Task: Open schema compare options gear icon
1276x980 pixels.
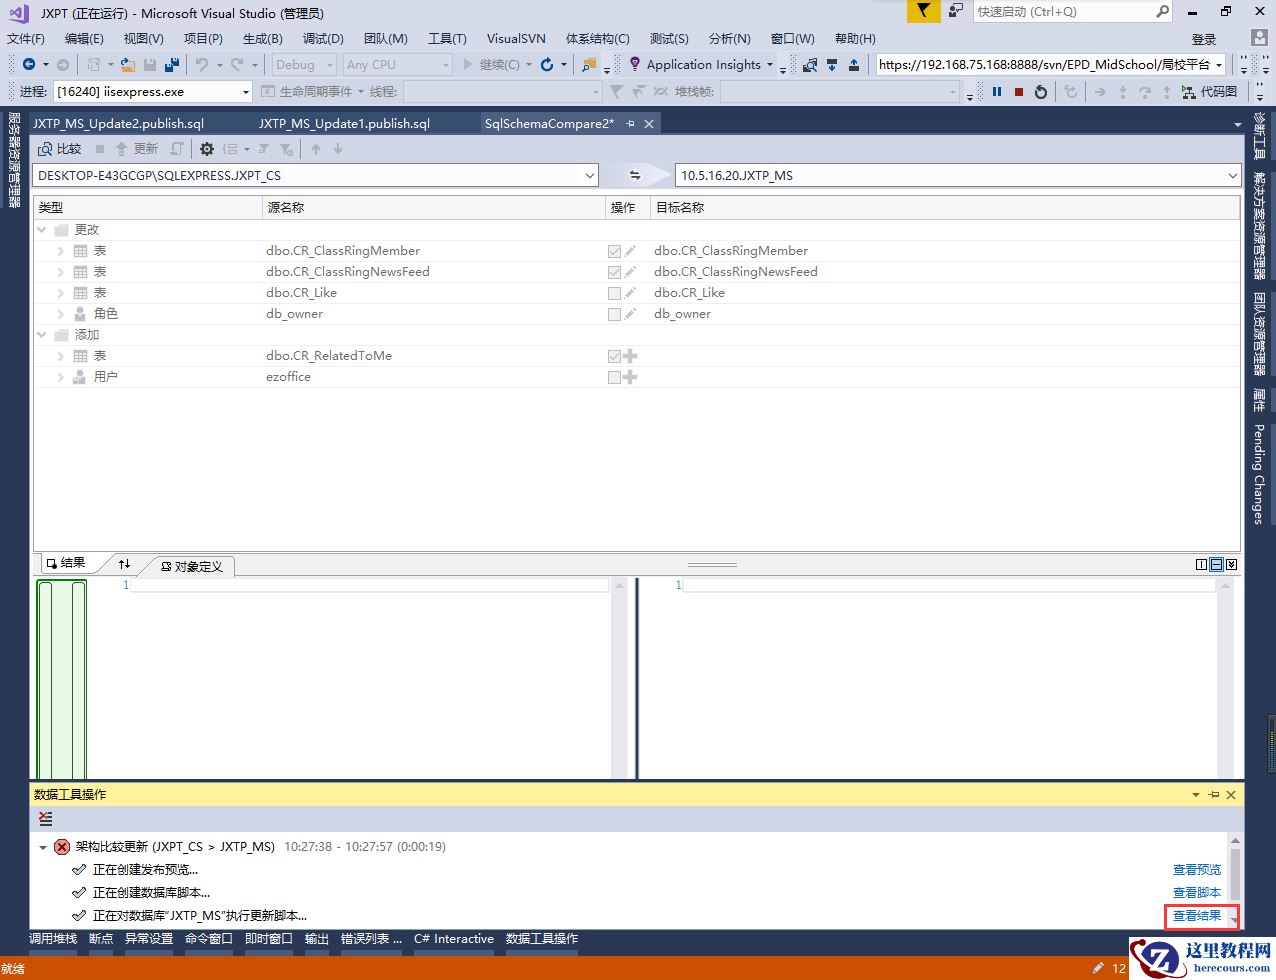Action: pyautogui.click(x=207, y=149)
